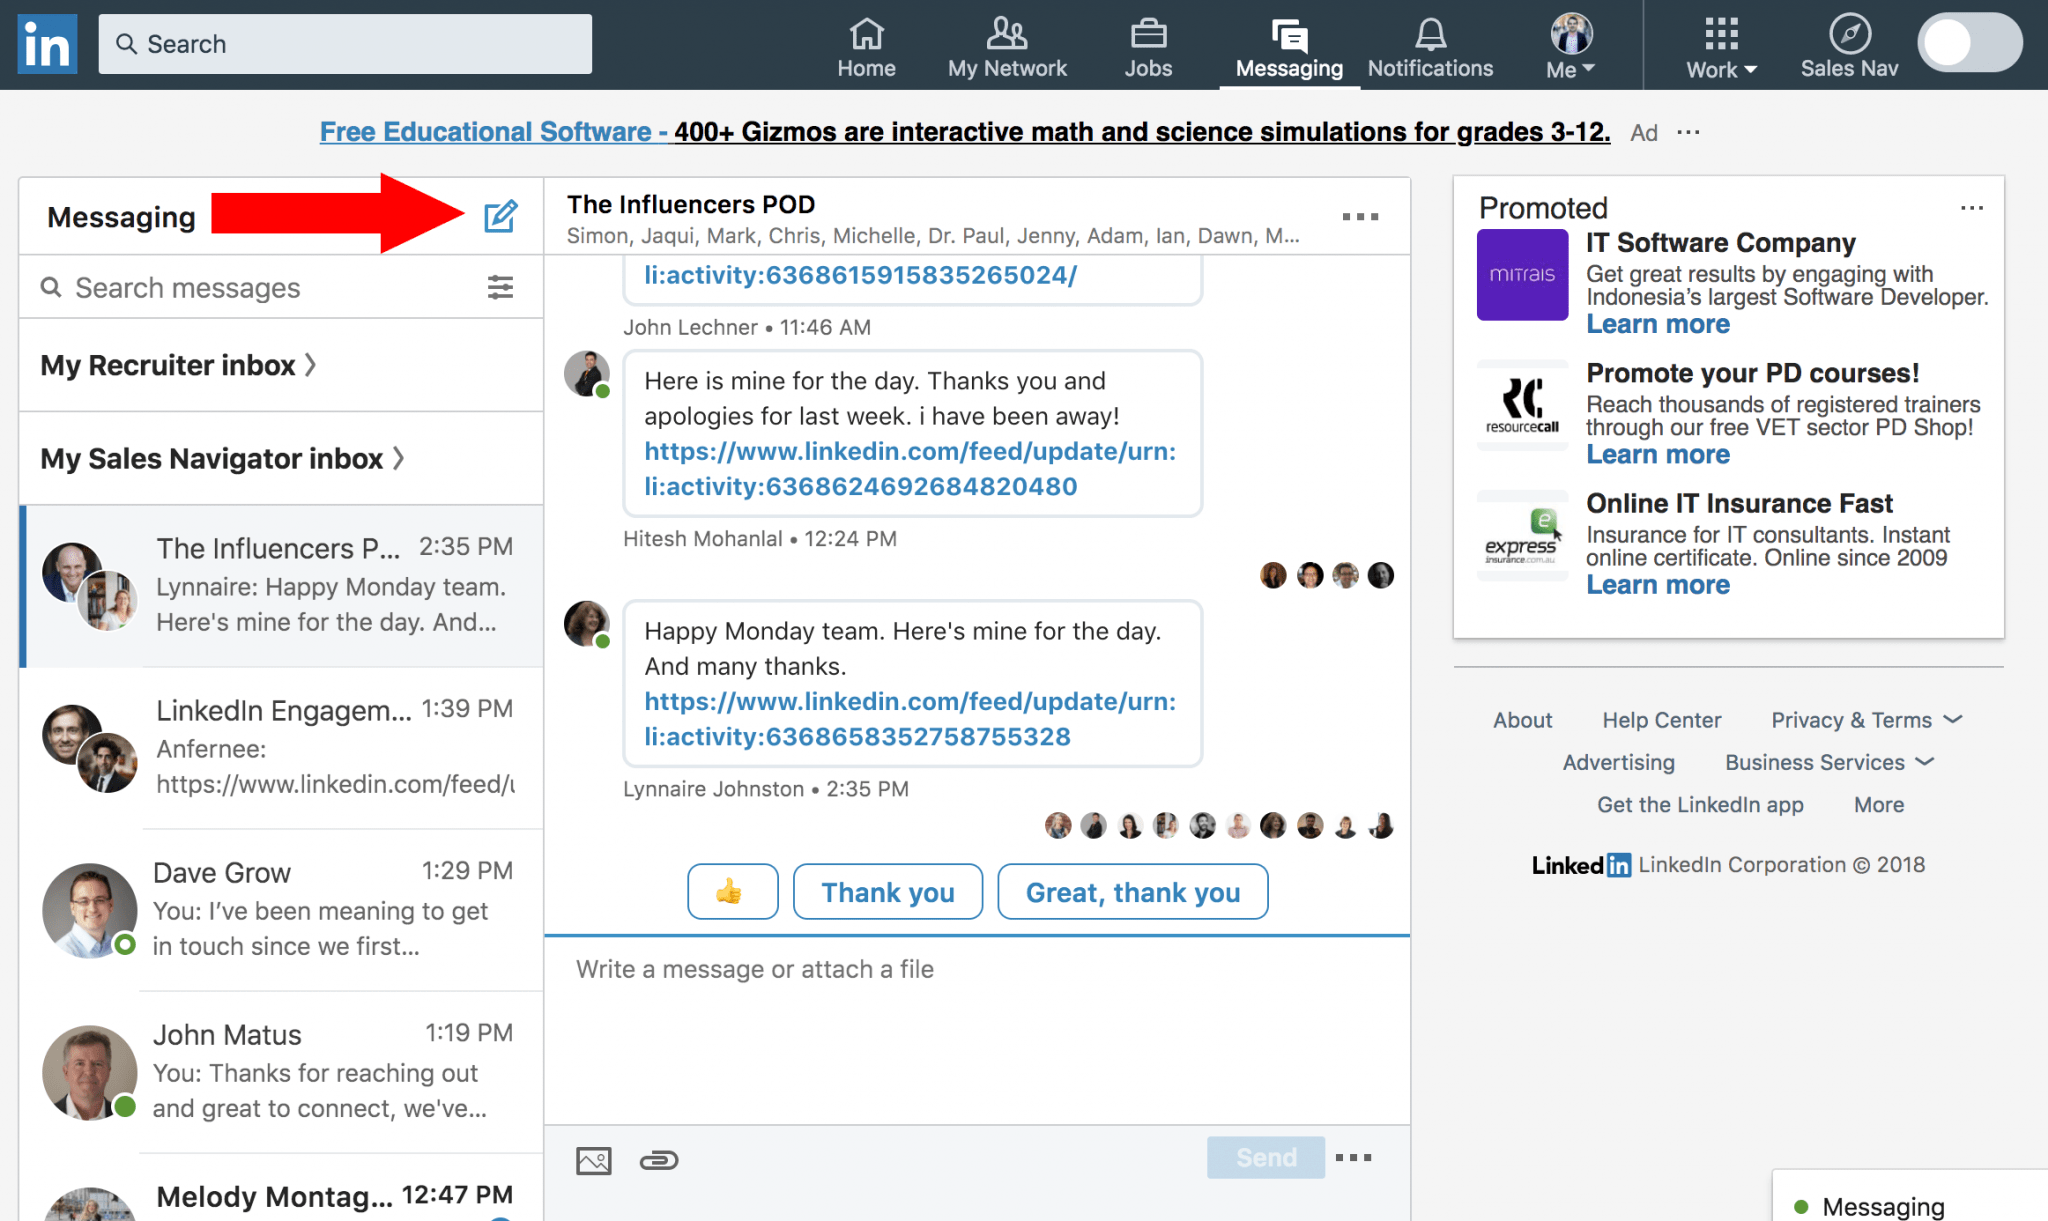Click the message search filter icon

[x=500, y=287]
